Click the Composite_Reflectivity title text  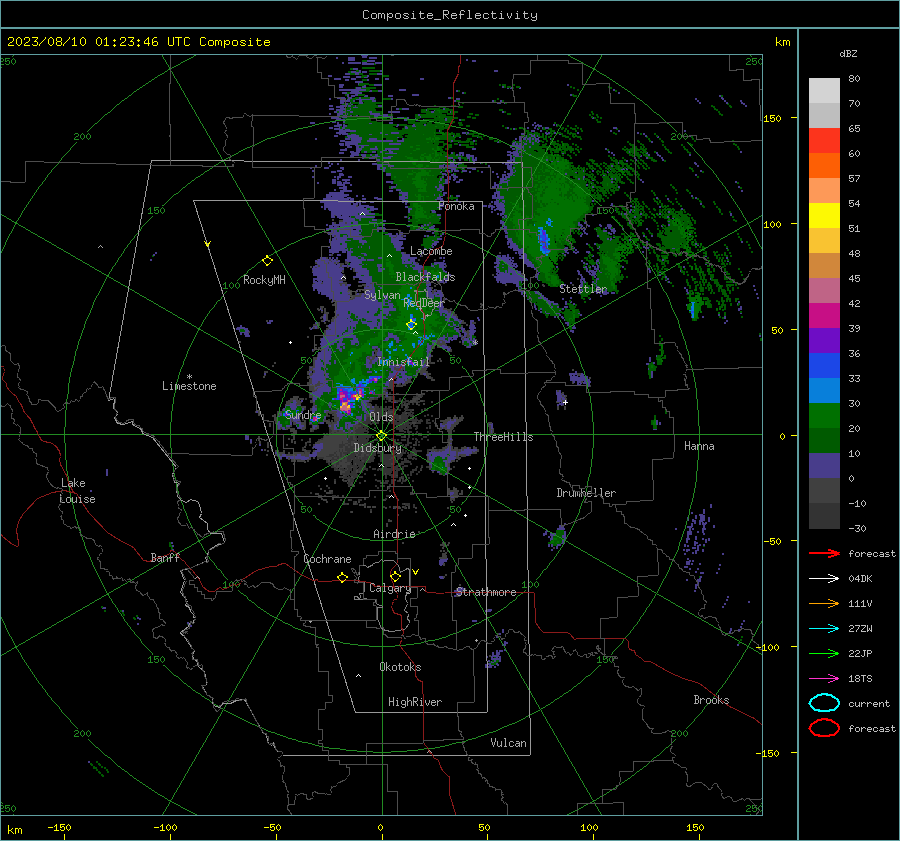tap(450, 15)
